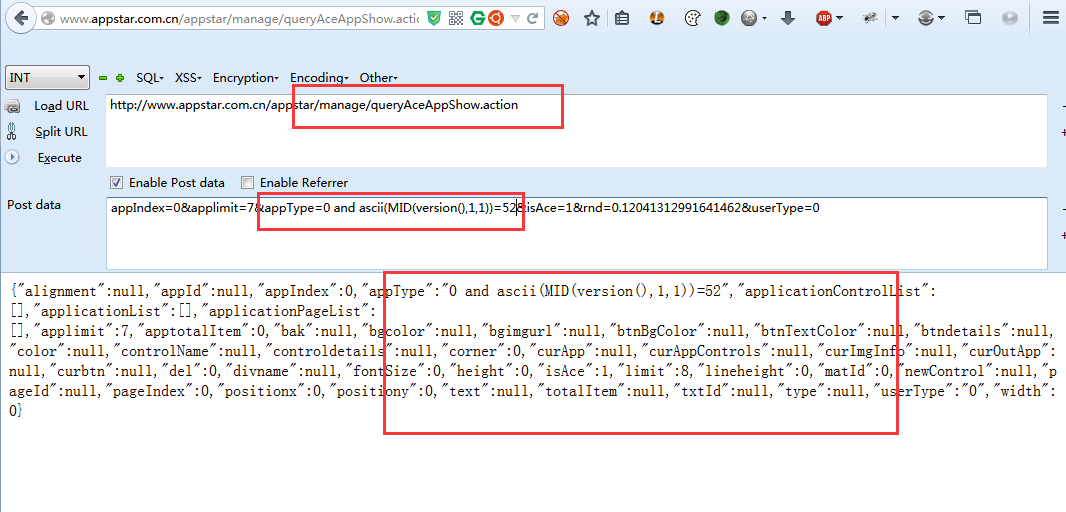Expand the sync circle icon's dropdown arrow
Viewport: 1066px width, 512px height.
pos(942,19)
